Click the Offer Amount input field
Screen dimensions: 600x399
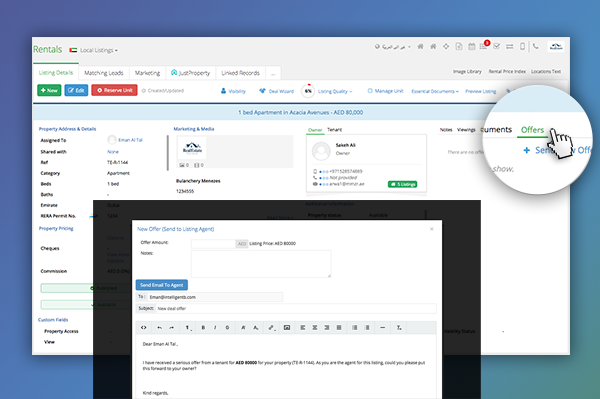pos(213,244)
